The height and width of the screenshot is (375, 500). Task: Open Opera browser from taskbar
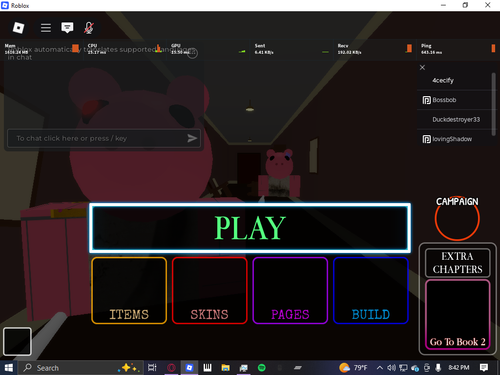171,368
